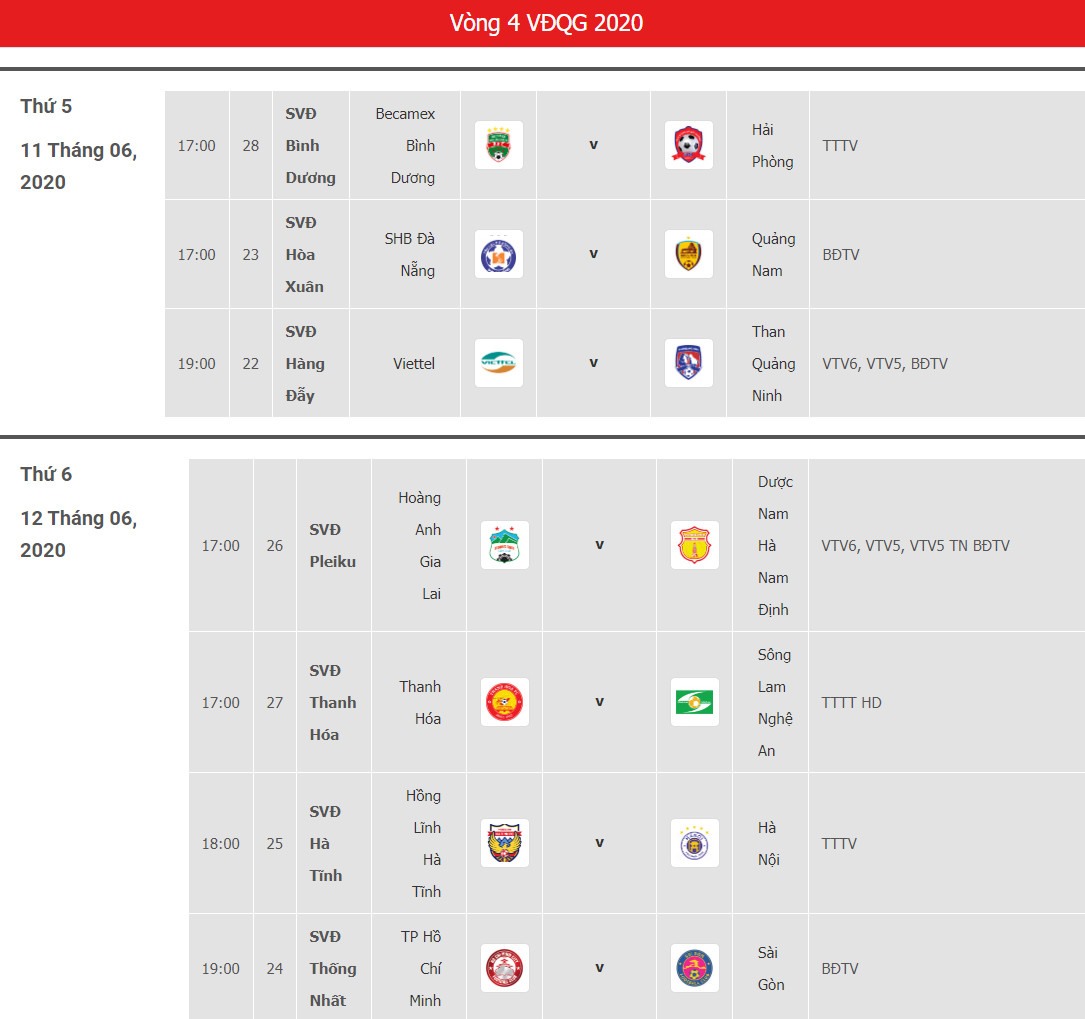
Task: Click the Sông Lam Nghệ An logo
Action: point(695,702)
